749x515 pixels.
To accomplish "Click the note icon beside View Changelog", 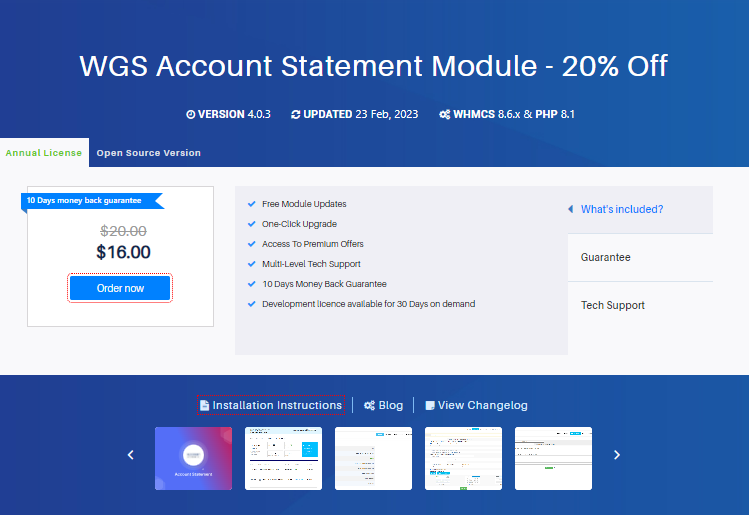I will pos(430,405).
